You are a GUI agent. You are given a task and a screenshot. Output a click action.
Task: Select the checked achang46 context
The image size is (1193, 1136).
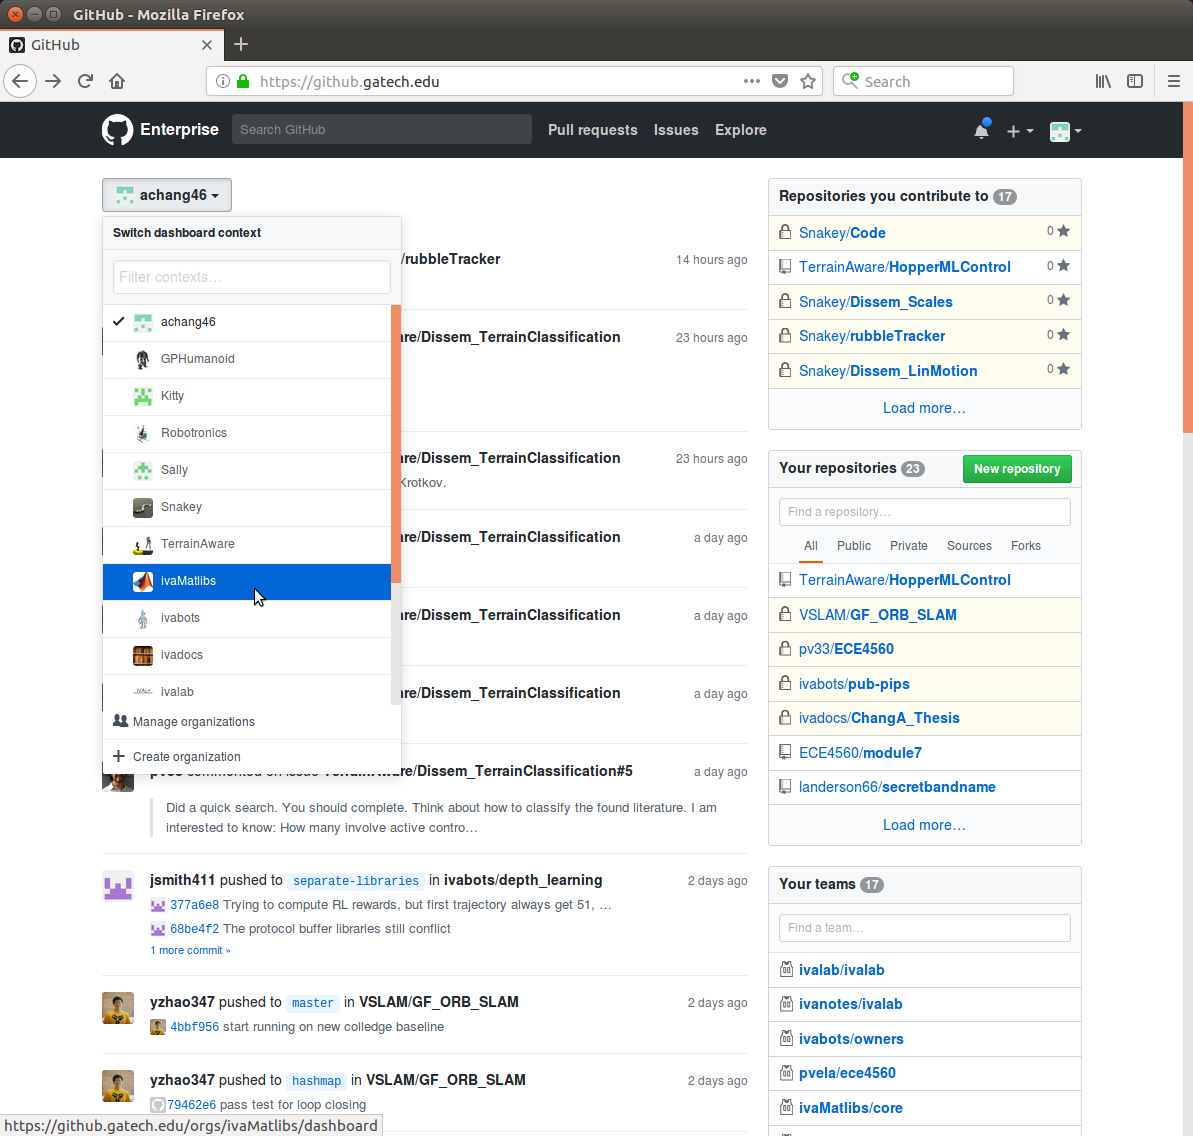click(x=188, y=322)
